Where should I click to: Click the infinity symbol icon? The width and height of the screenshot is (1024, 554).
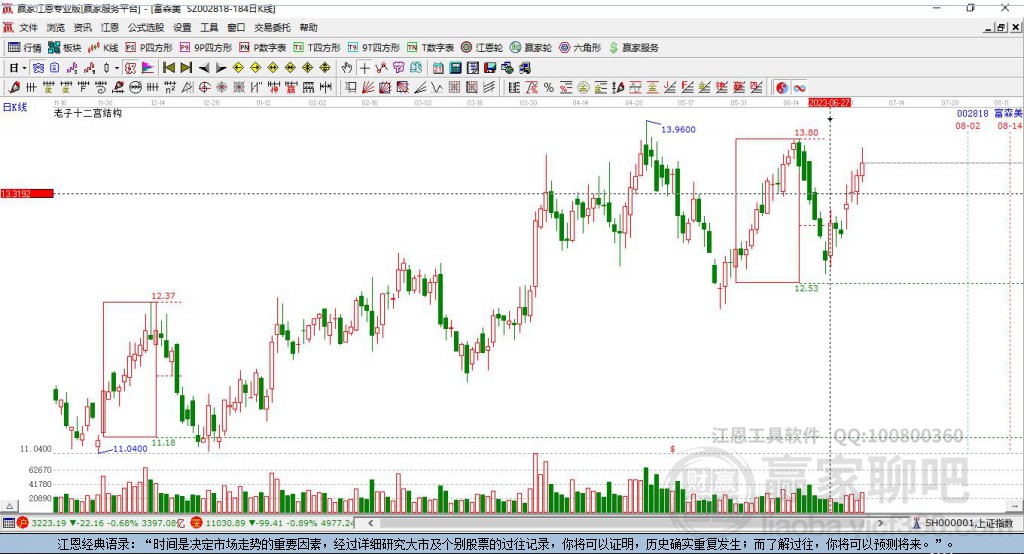(799, 88)
